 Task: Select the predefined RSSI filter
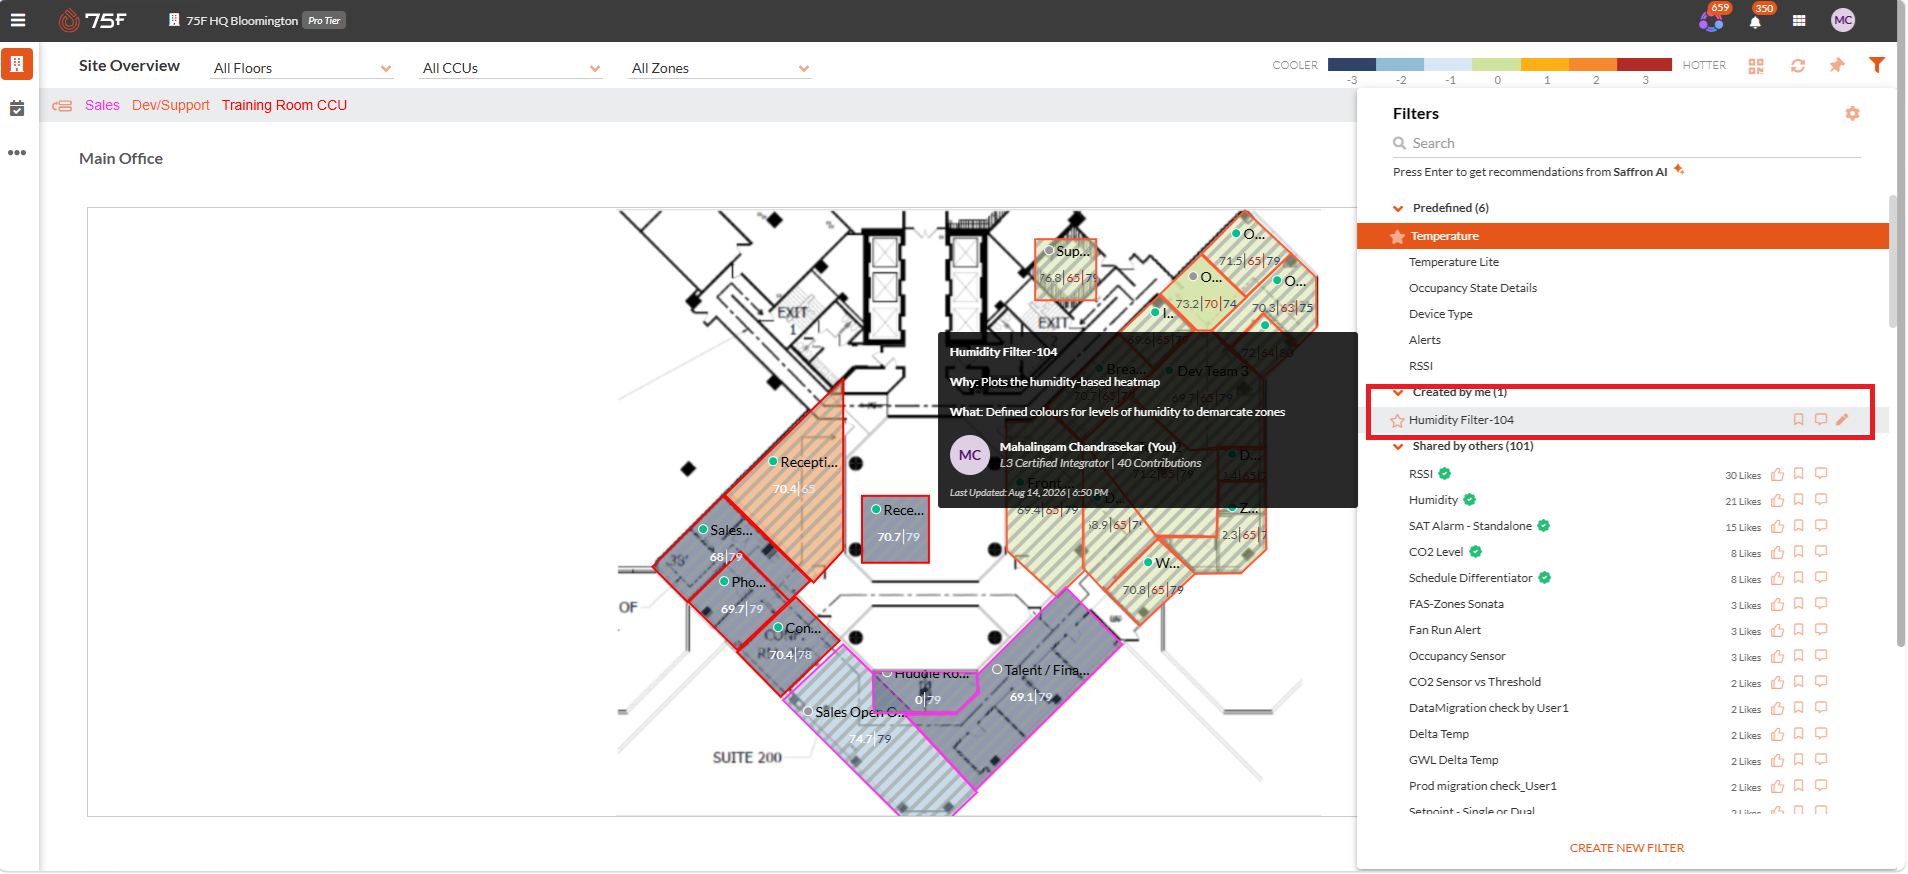click(x=1421, y=366)
